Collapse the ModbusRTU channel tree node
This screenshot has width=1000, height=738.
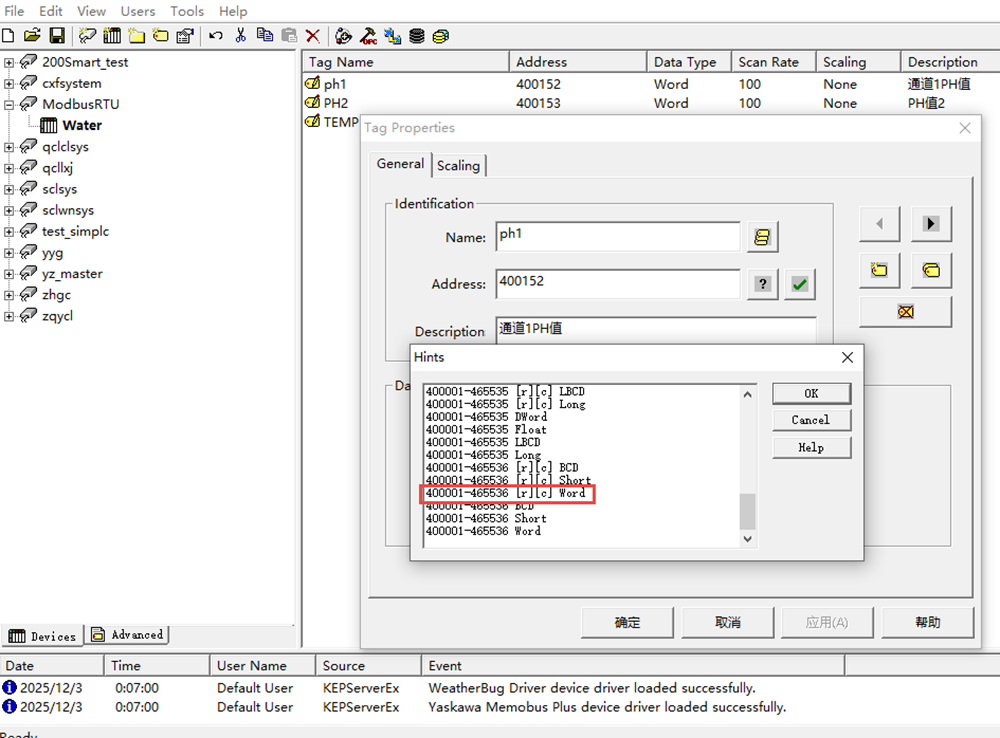[9, 105]
